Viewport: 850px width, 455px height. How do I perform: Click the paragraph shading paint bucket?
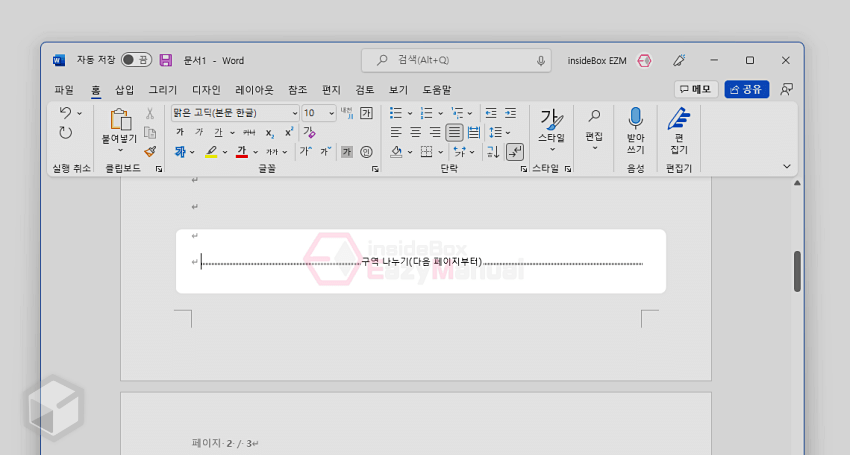(x=396, y=152)
